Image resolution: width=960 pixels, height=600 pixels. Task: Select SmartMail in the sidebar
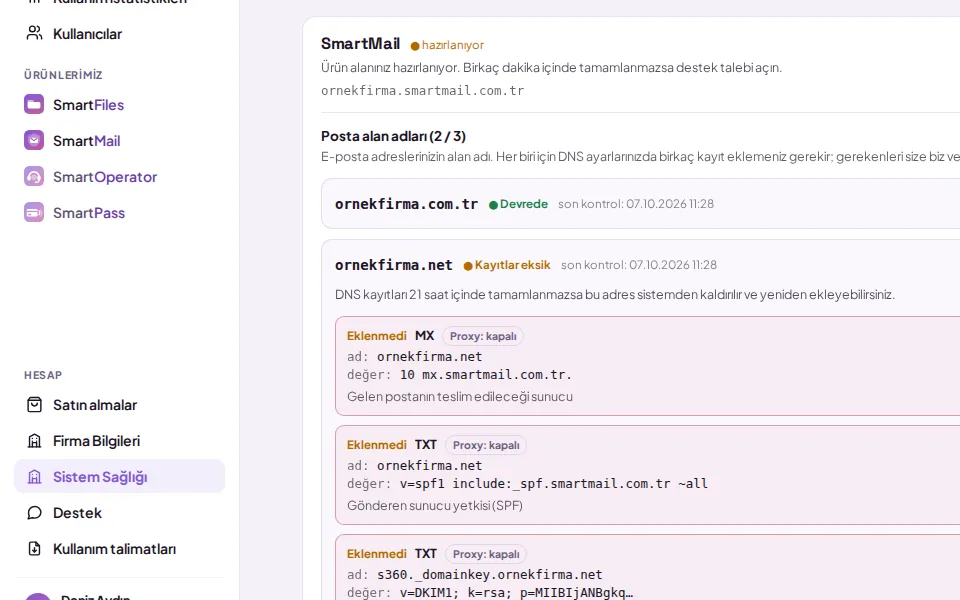click(x=86, y=141)
